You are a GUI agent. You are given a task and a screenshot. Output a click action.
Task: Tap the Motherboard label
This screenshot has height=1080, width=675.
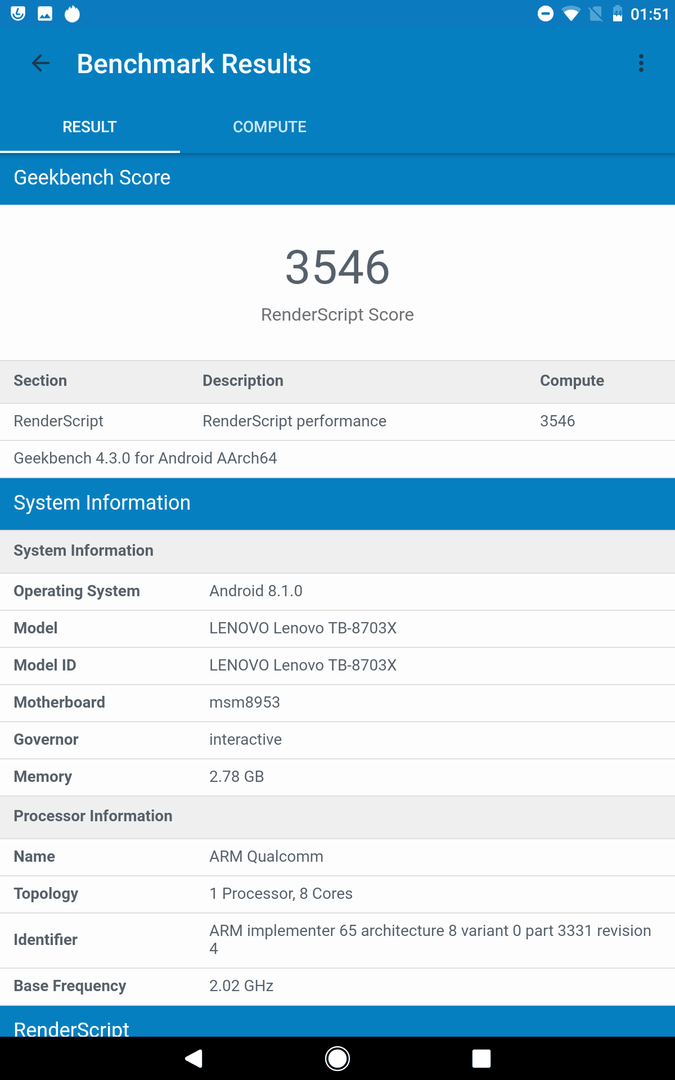coord(59,703)
